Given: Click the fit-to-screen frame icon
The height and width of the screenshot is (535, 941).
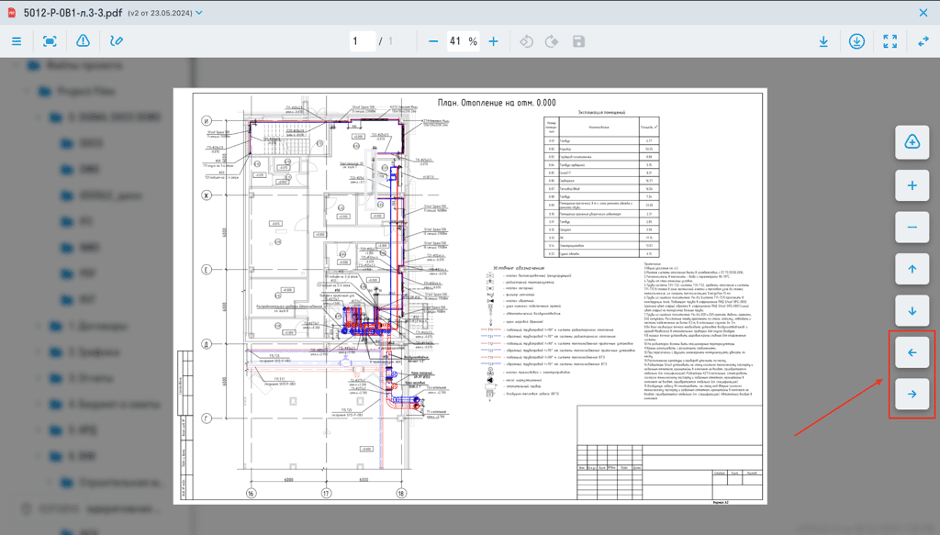Looking at the screenshot, I should 49,41.
